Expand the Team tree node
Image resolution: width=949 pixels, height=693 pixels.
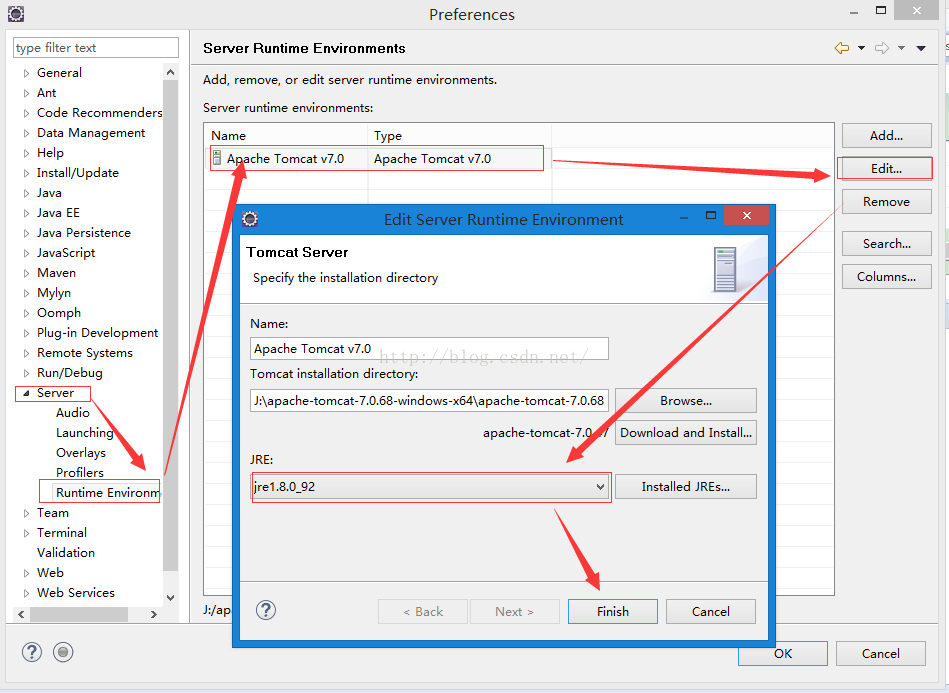(26, 513)
